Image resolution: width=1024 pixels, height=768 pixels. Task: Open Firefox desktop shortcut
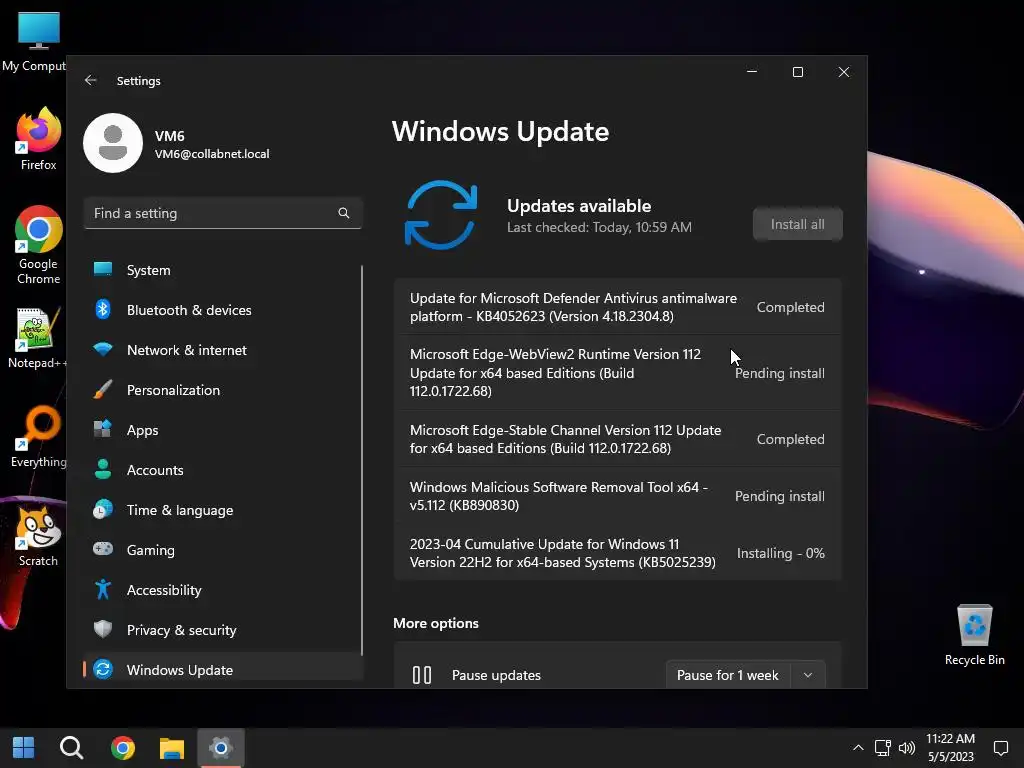[38, 139]
